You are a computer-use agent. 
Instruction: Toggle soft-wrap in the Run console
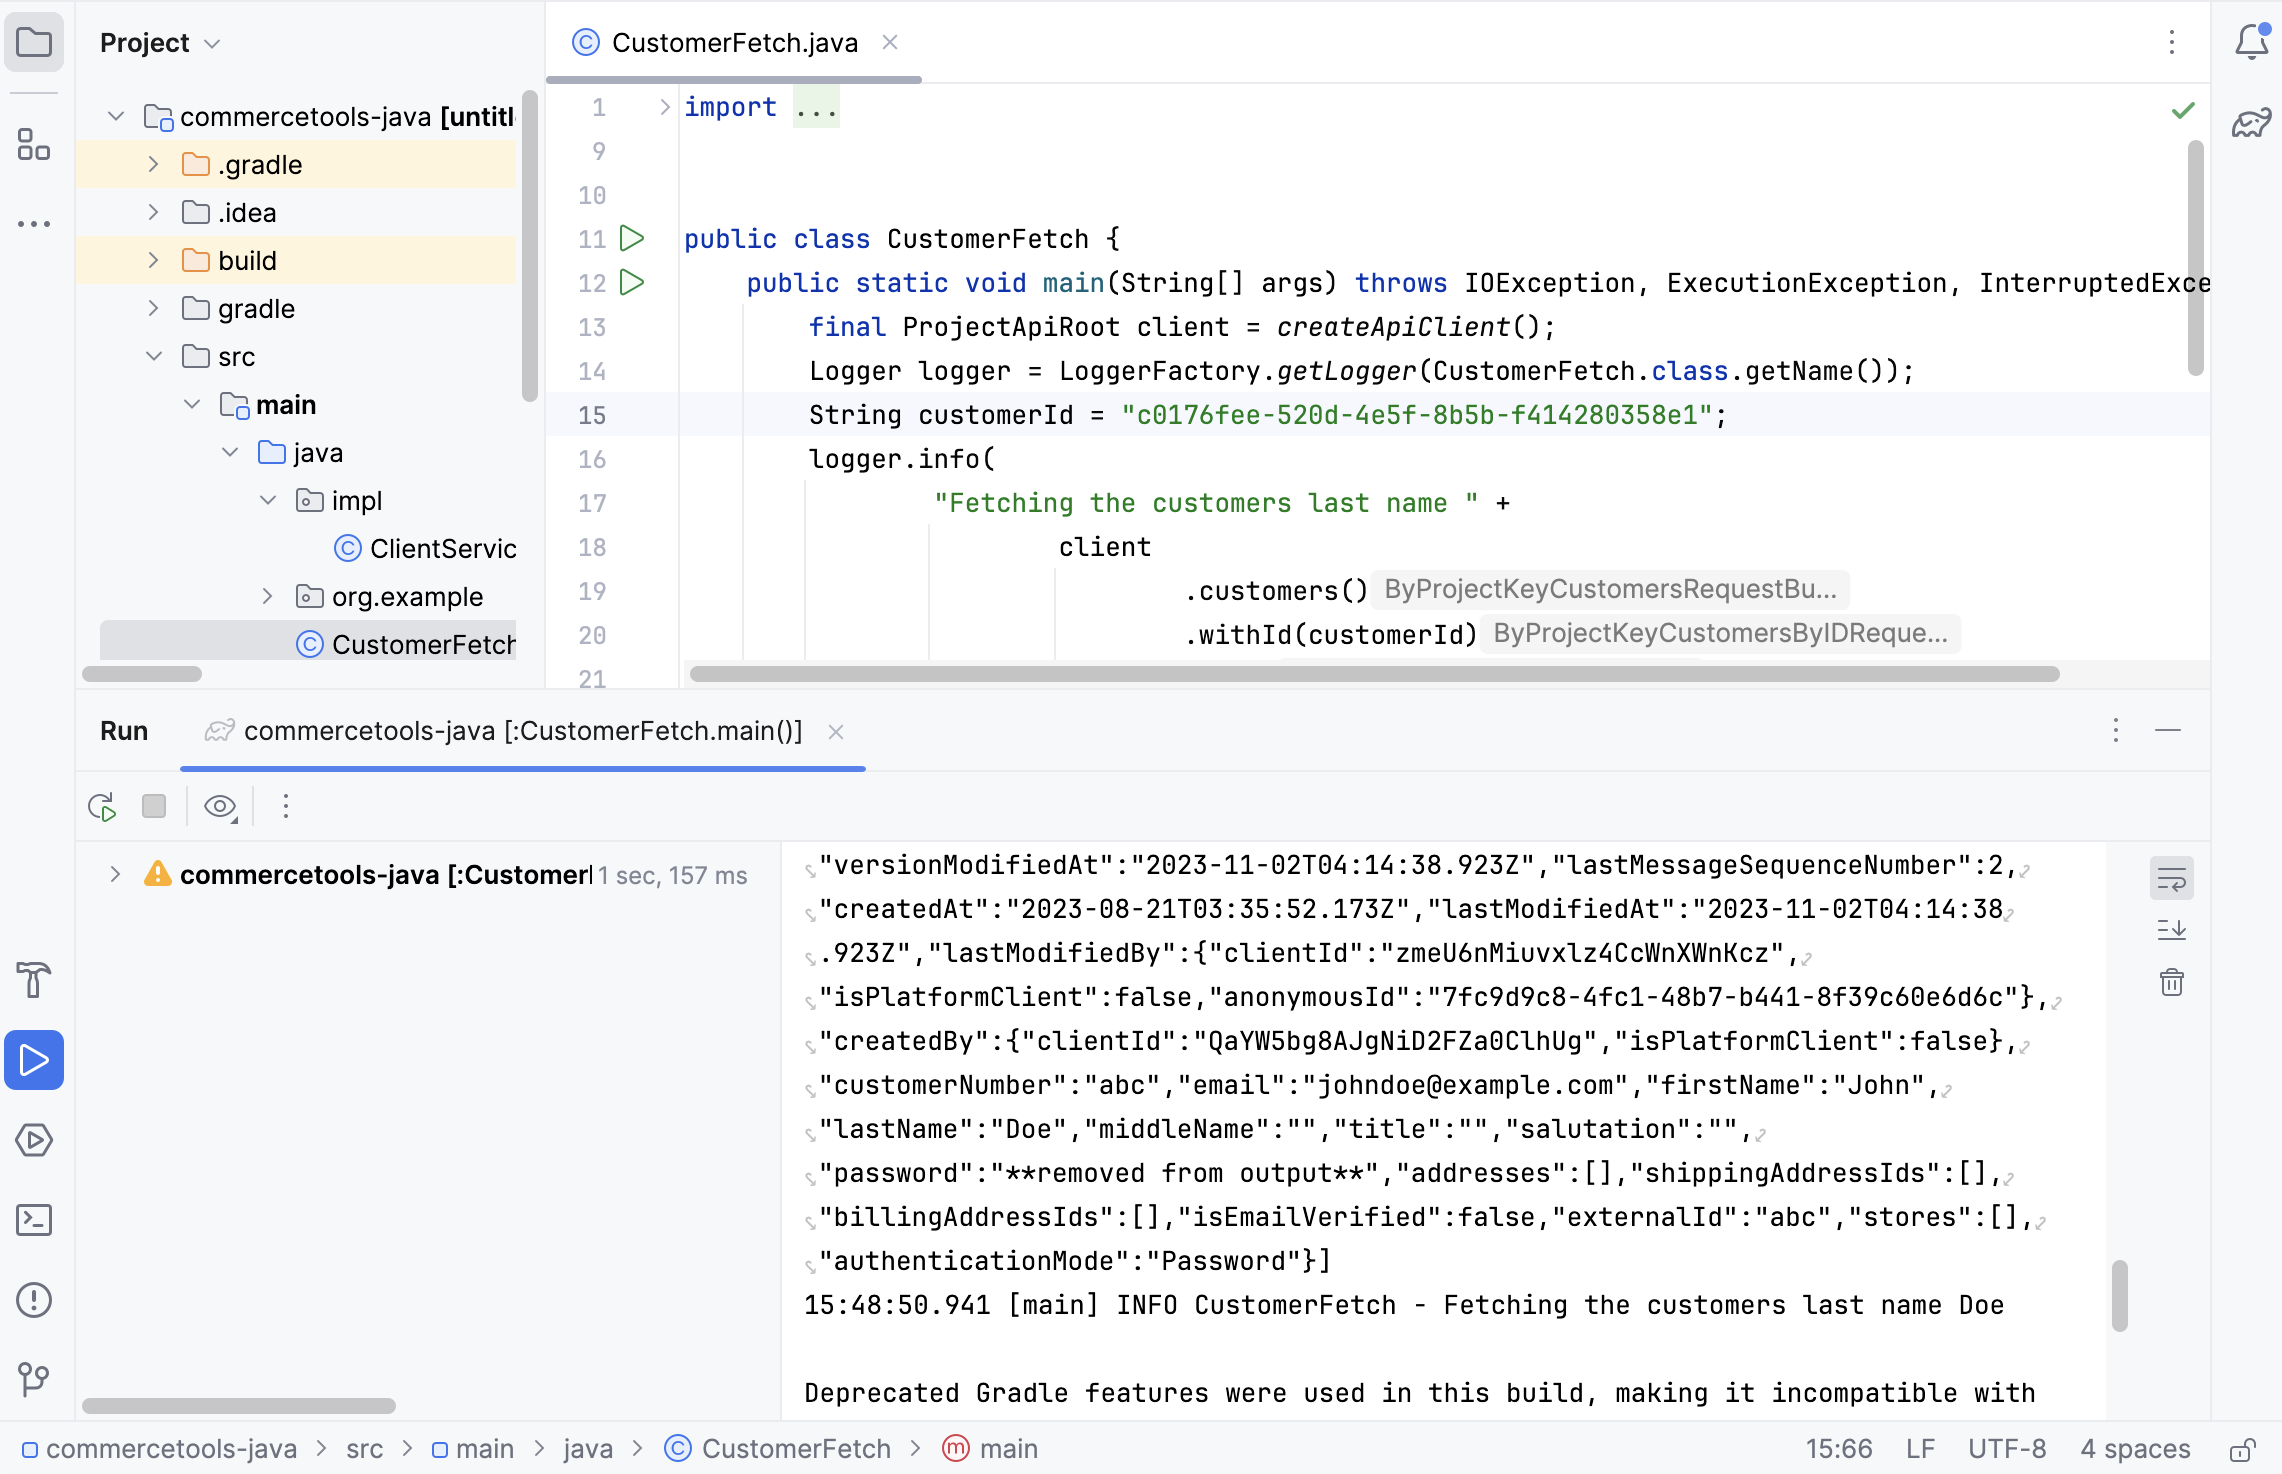(2171, 880)
